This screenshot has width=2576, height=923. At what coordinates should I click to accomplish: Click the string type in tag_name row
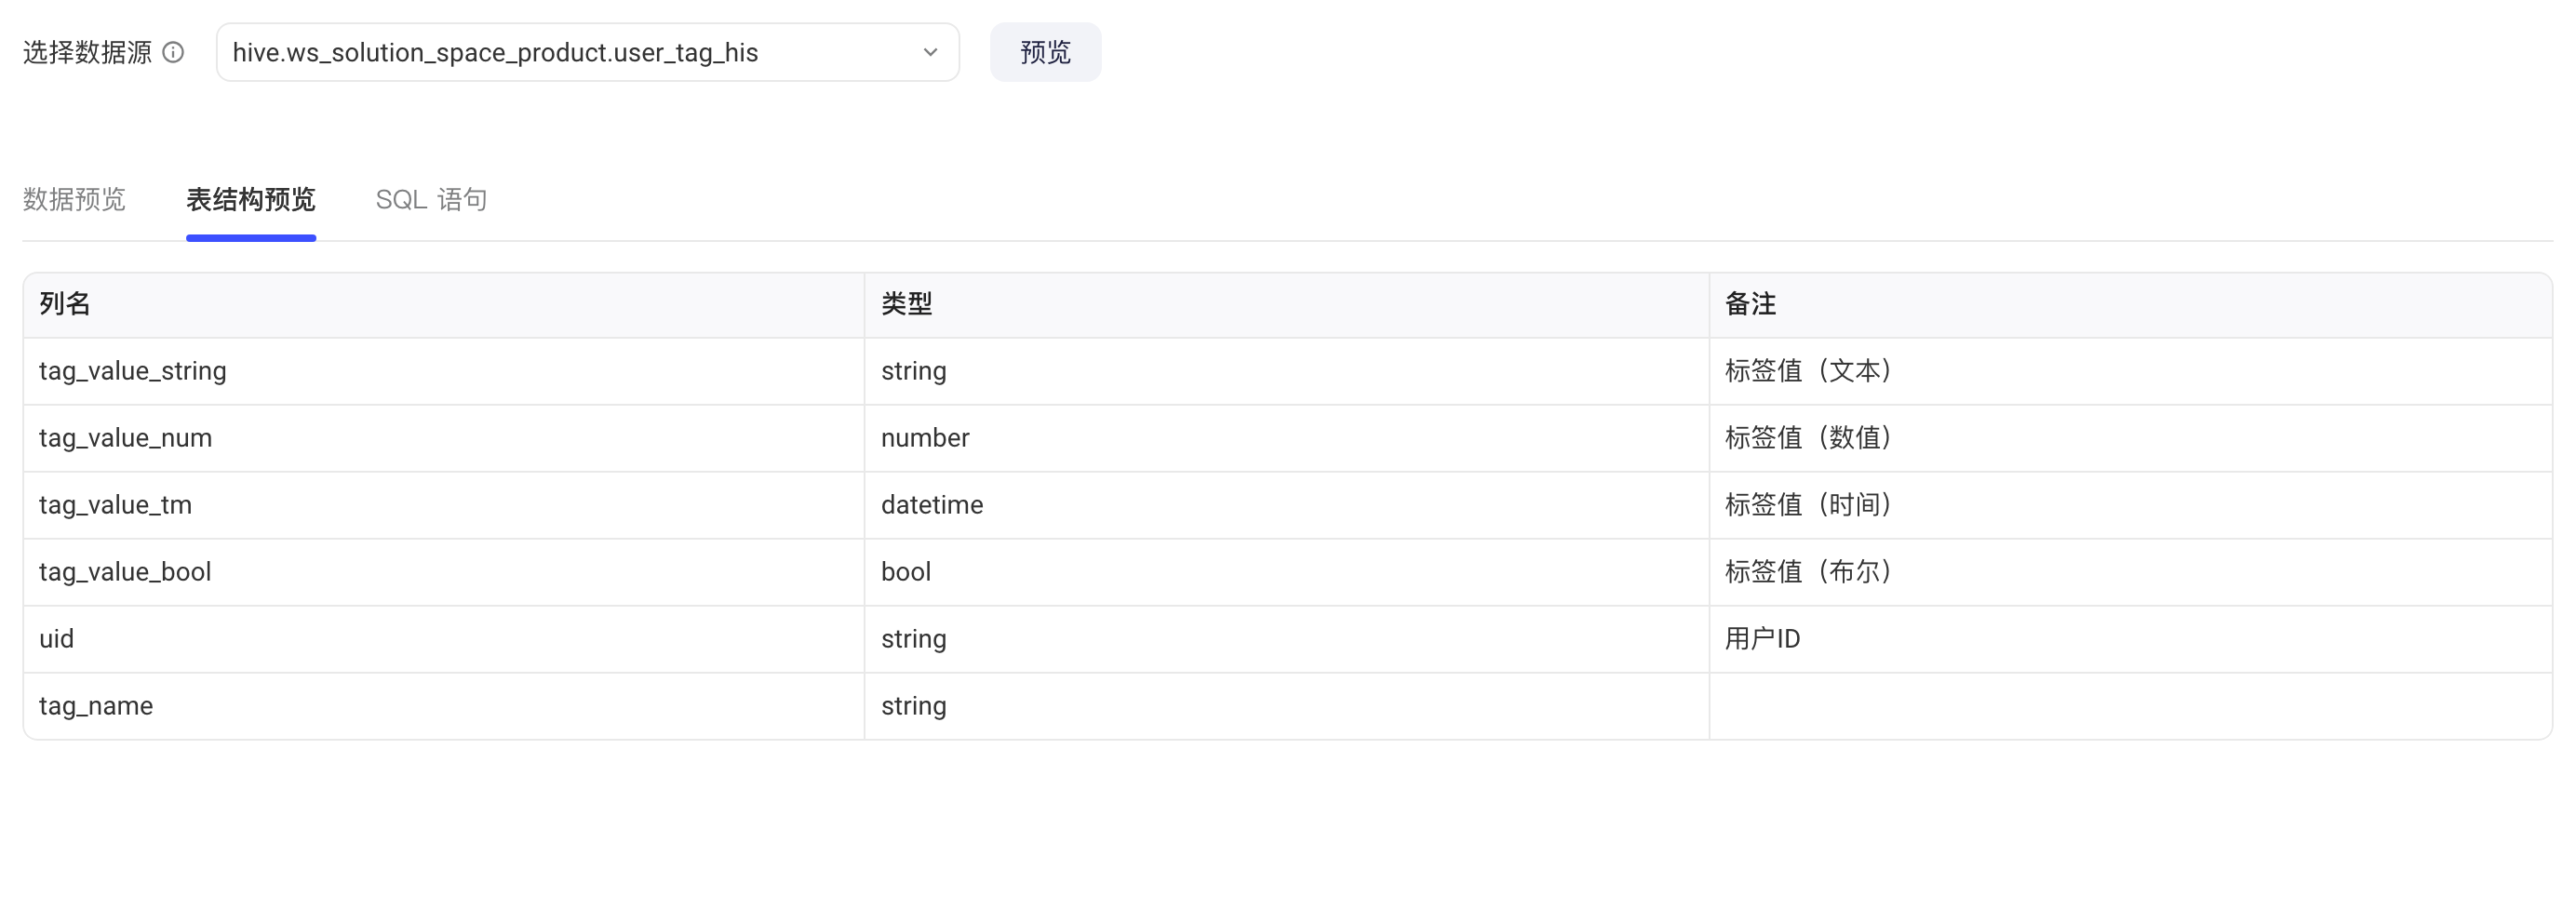point(1287,706)
